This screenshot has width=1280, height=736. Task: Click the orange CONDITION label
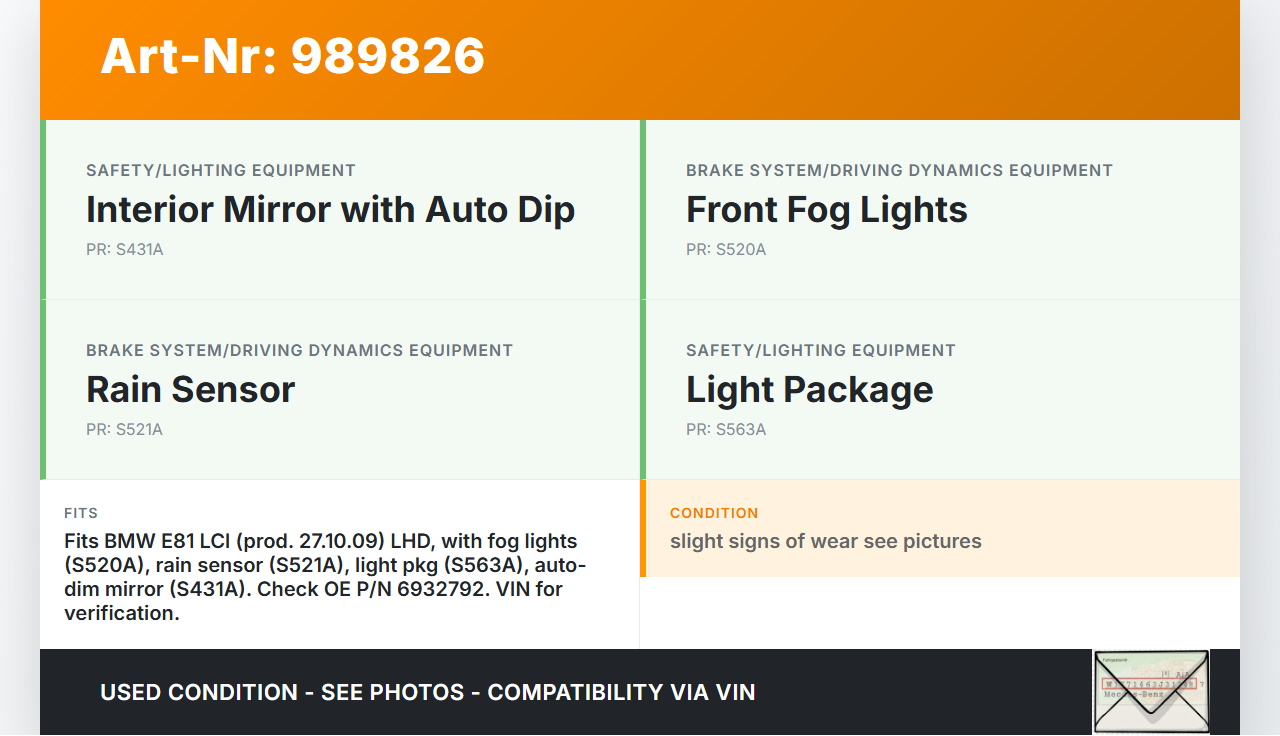pyautogui.click(x=714, y=513)
